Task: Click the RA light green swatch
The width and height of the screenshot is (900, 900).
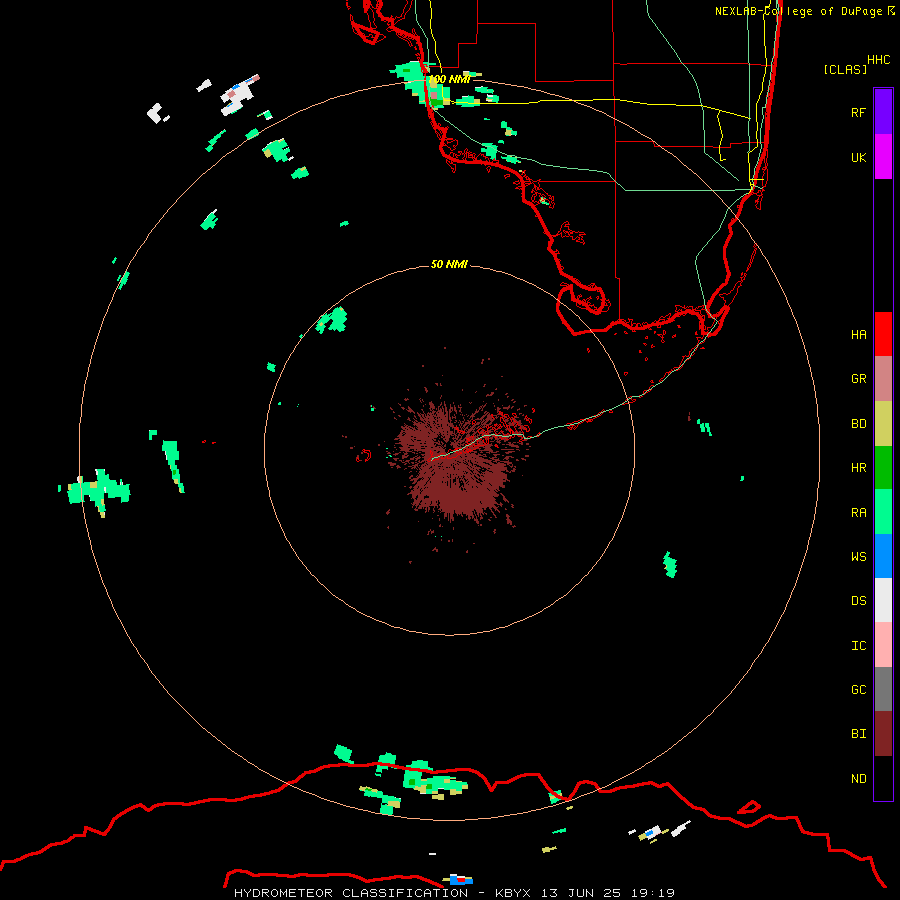Action: (x=883, y=512)
